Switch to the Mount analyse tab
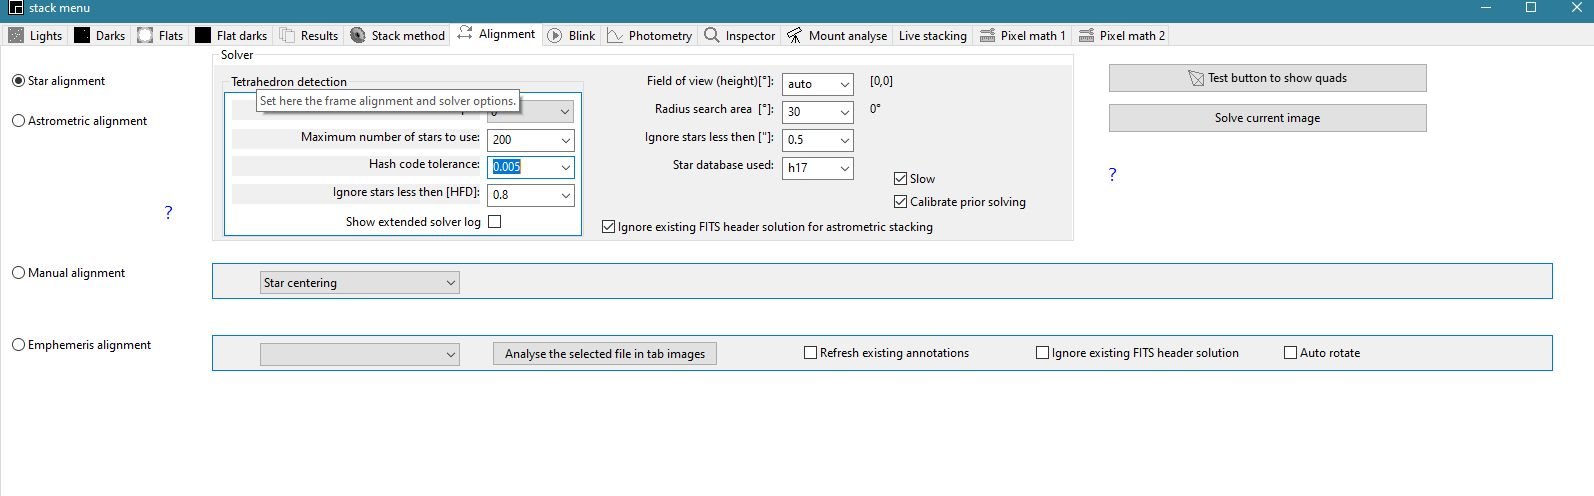 click(838, 35)
